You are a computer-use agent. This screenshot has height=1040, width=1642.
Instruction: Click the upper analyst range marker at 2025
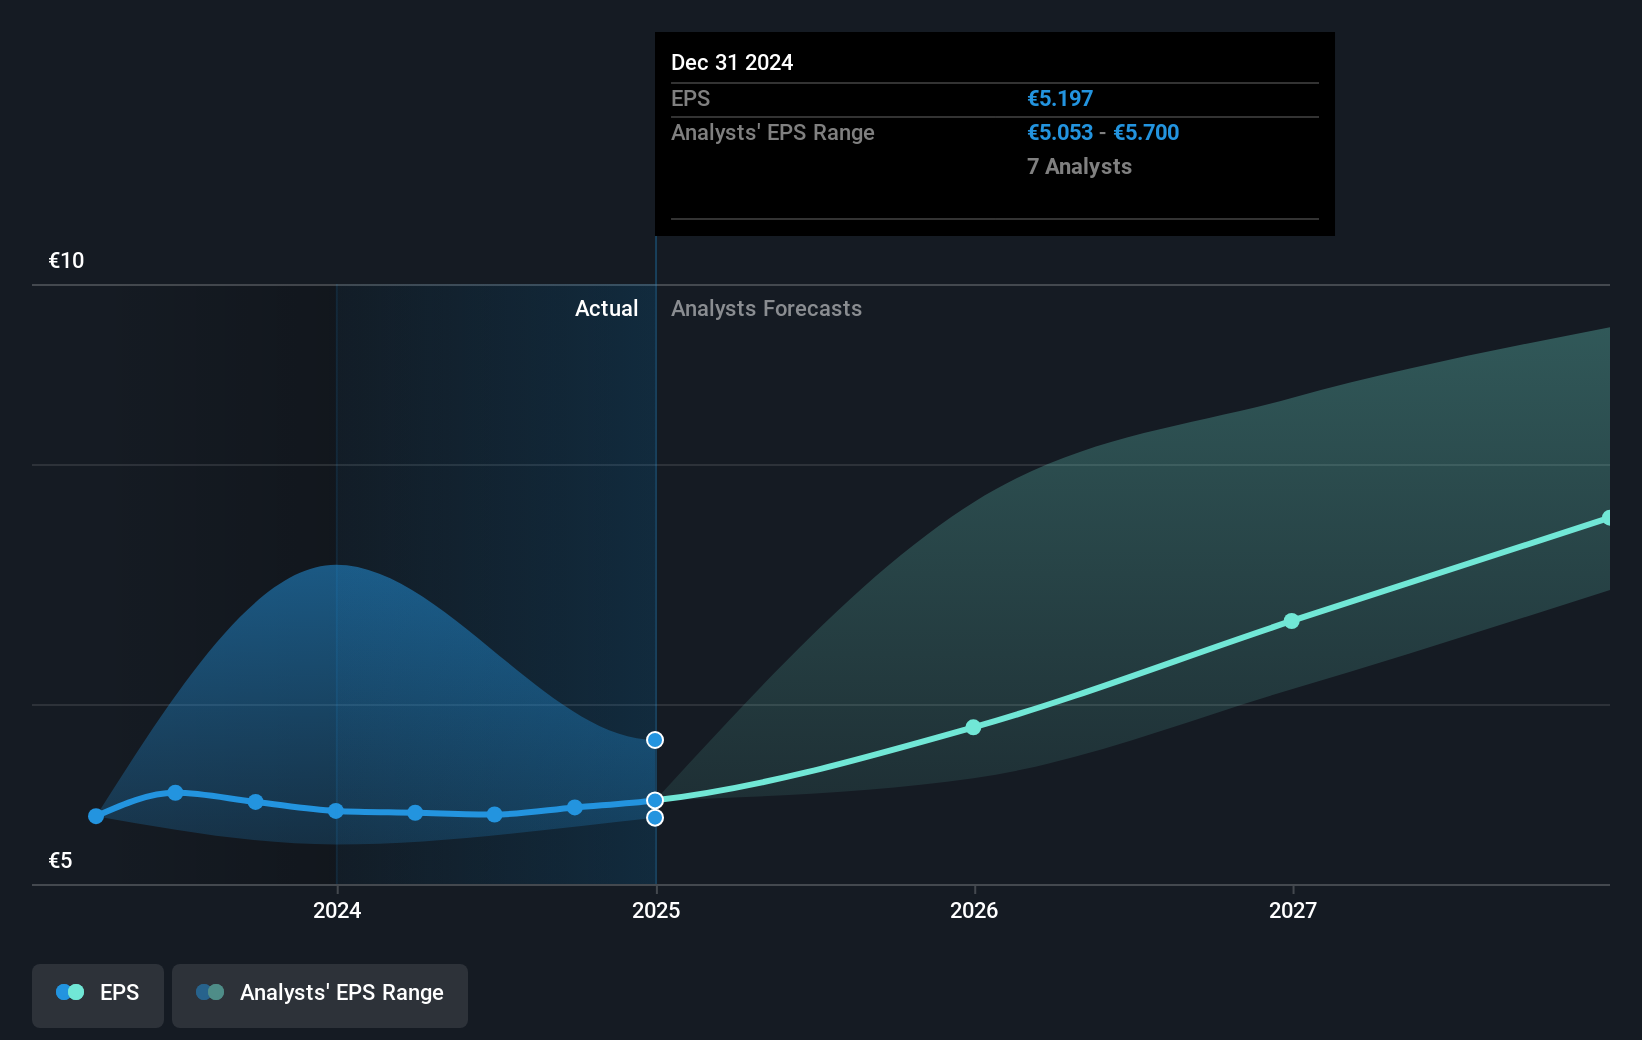655,740
